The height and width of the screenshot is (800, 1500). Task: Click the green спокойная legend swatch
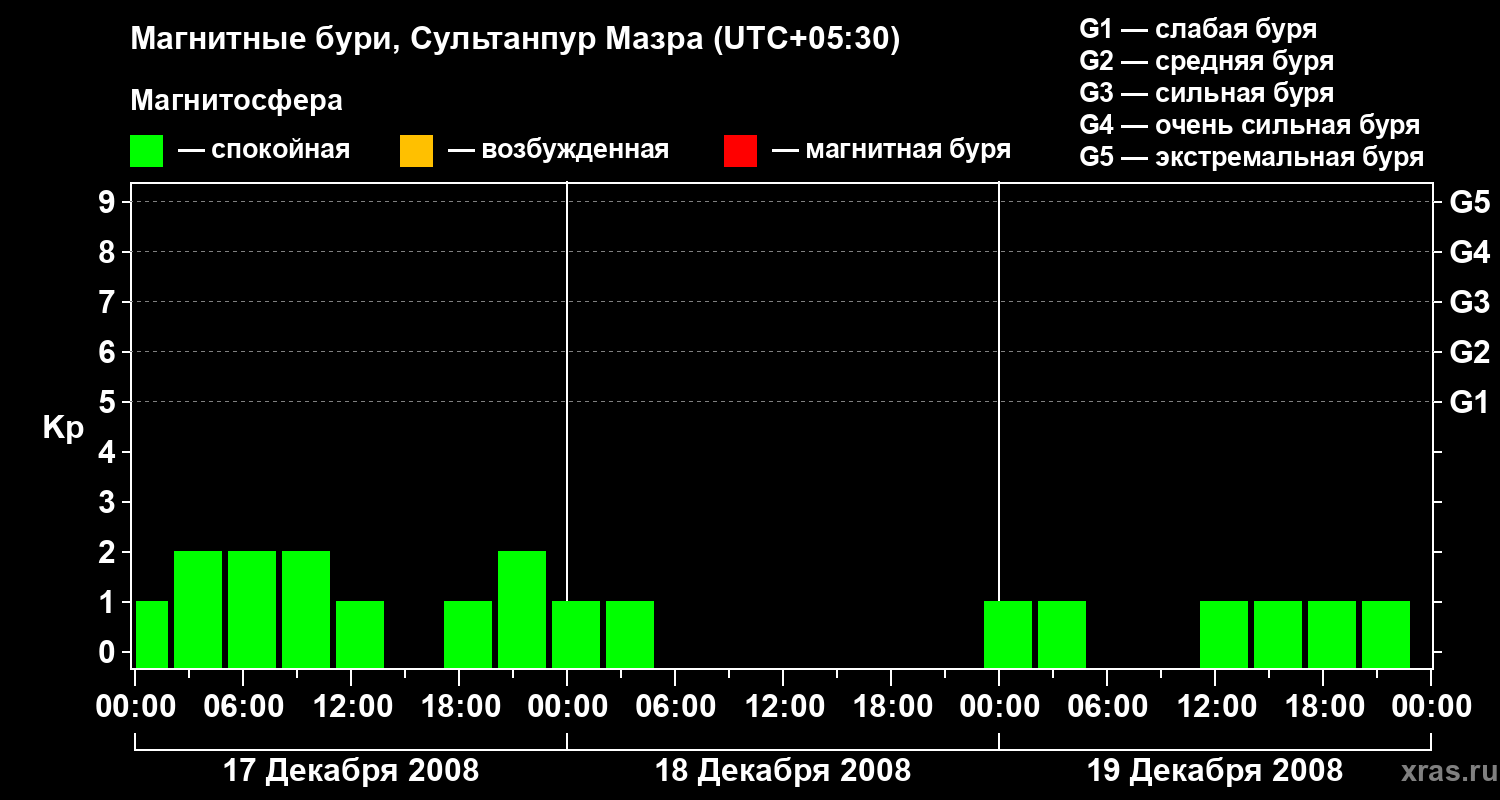146,151
